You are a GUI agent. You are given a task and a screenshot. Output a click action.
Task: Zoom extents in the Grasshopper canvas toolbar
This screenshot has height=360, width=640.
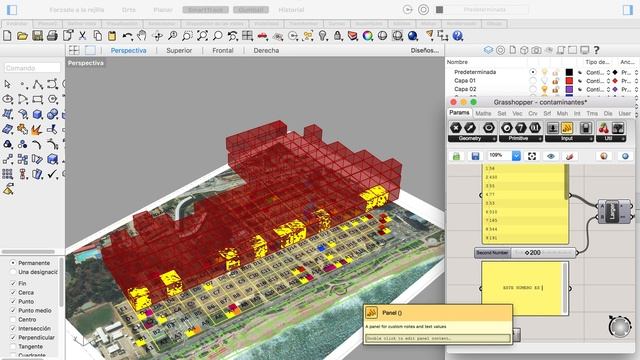pyautogui.click(x=532, y=156)
